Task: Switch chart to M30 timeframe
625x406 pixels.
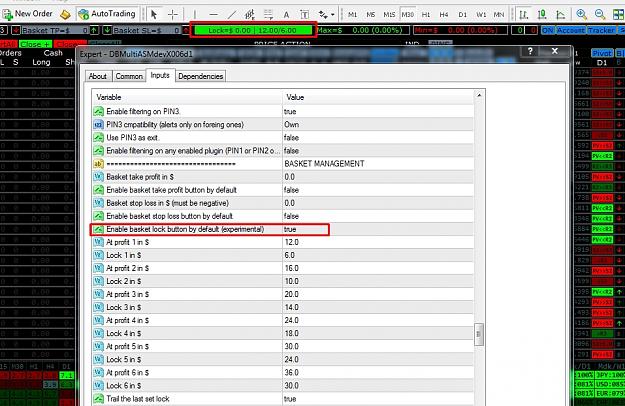Action: click(x=407, y=15)
